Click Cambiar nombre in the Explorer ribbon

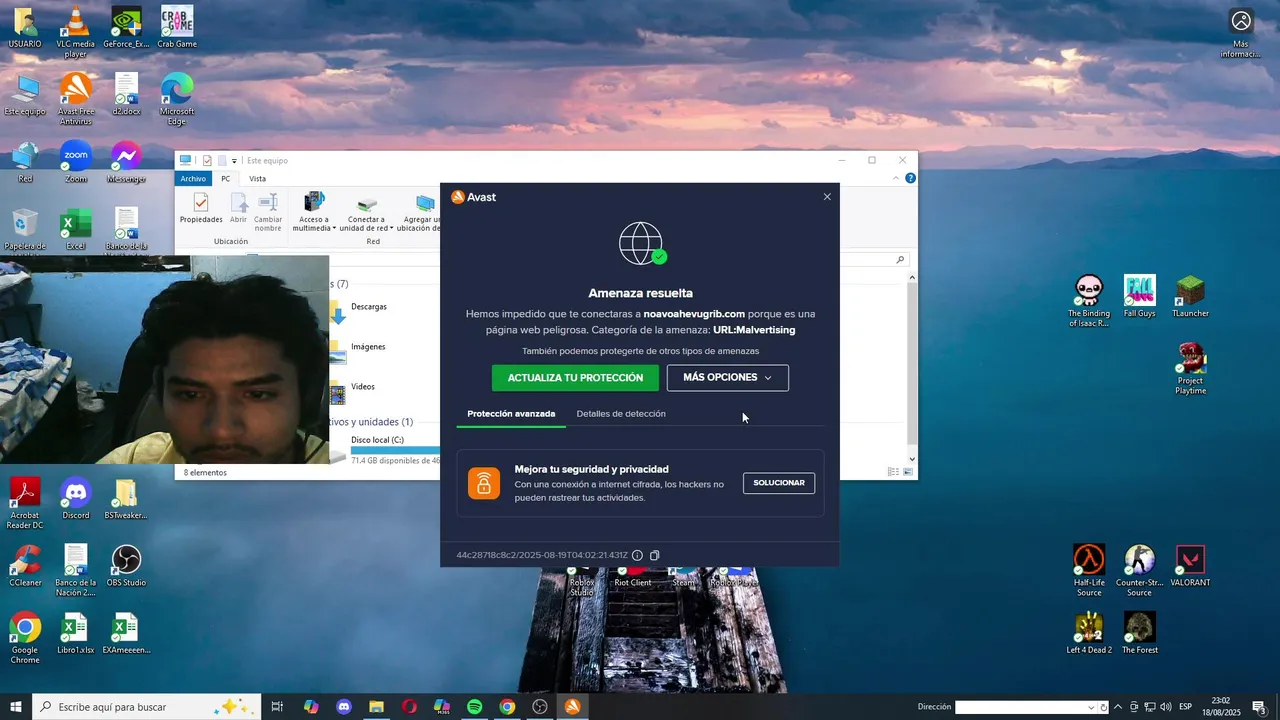(x=268, y=212)
